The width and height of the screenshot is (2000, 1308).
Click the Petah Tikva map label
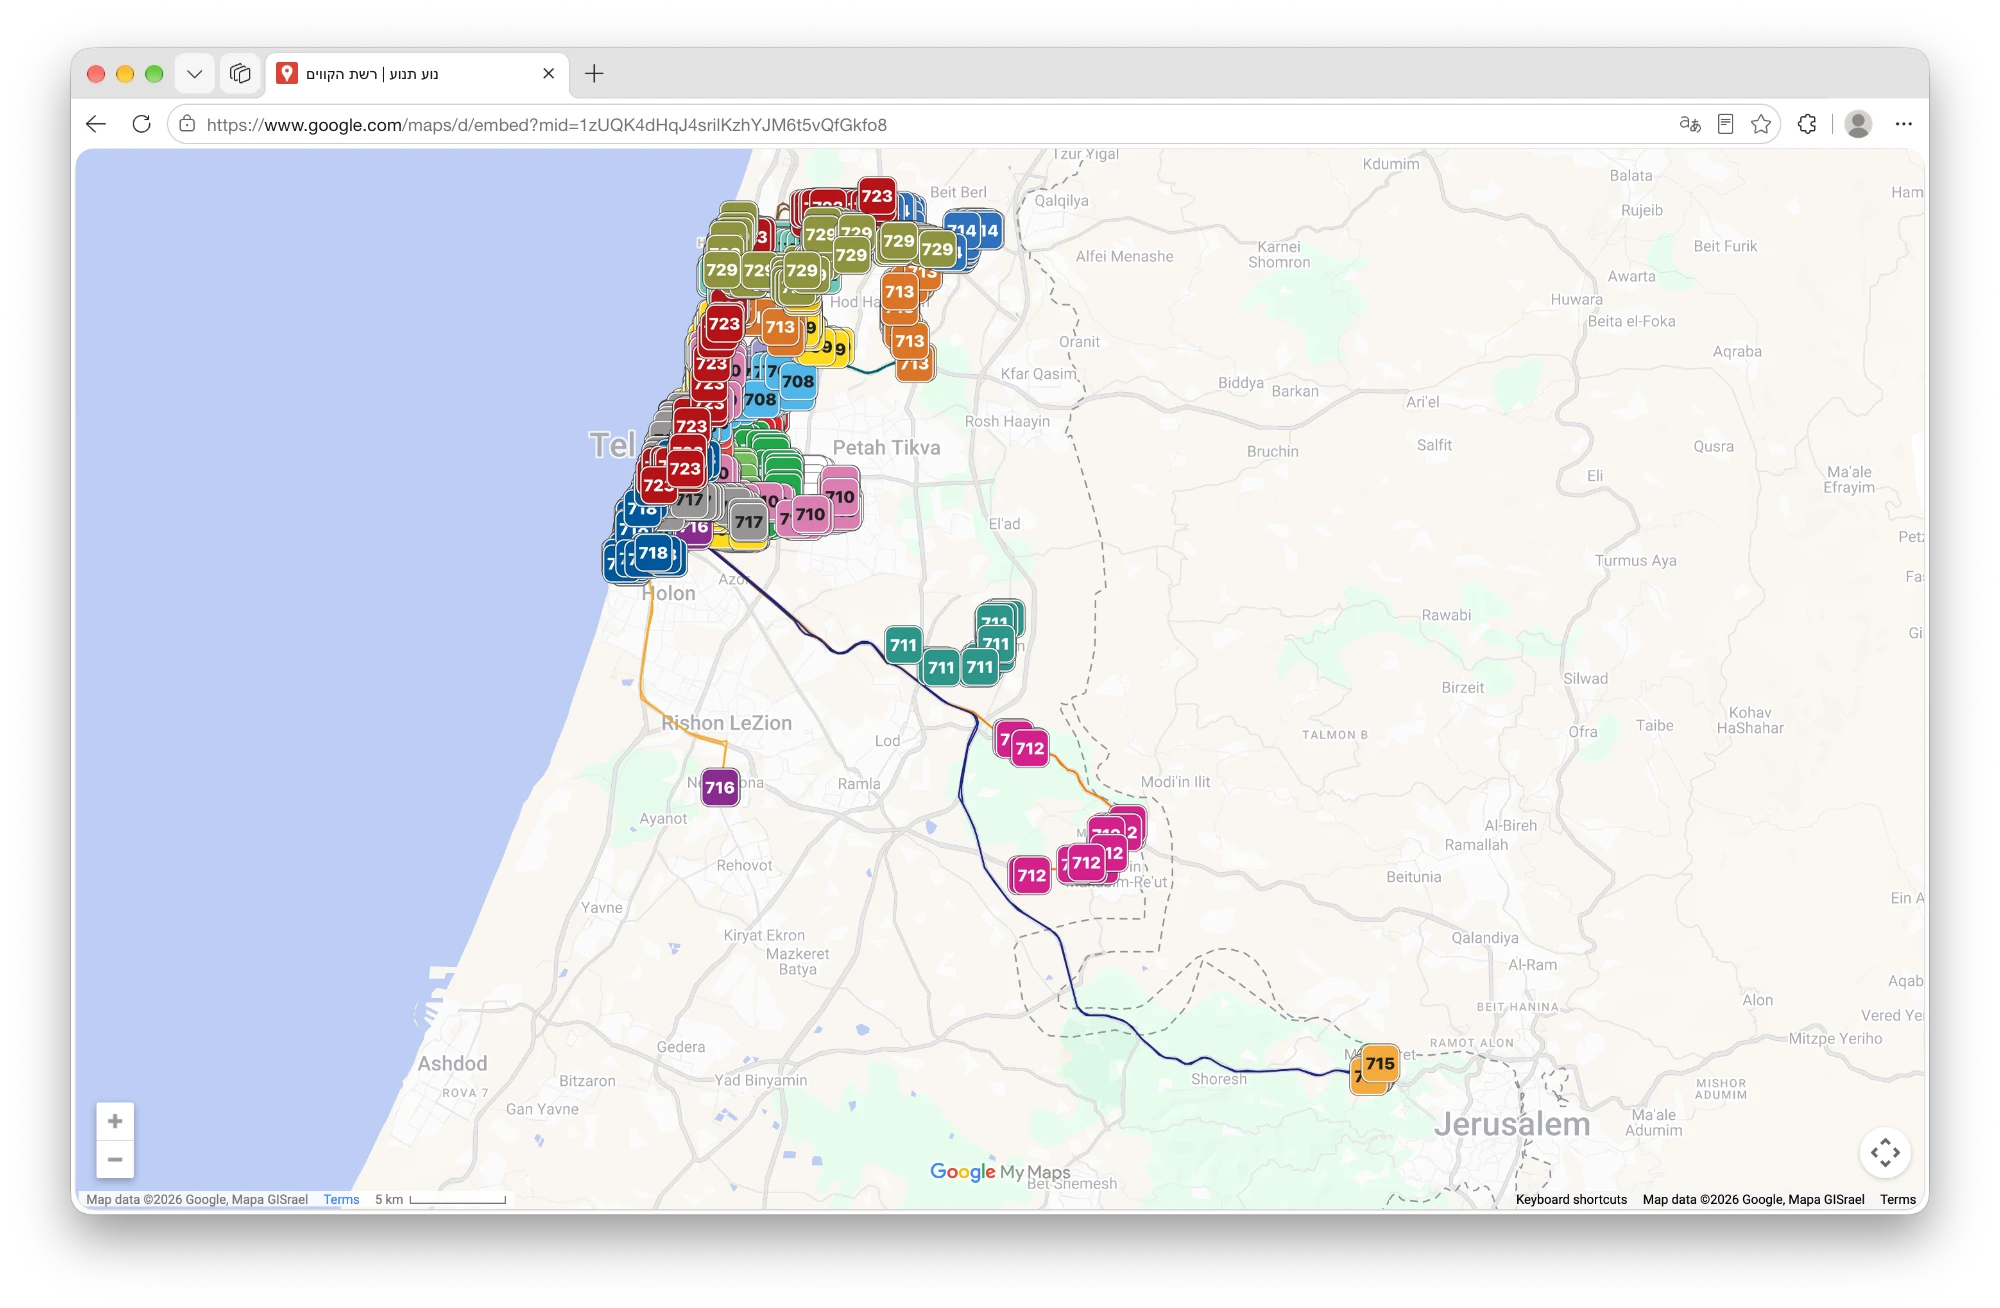pos(887,448)
